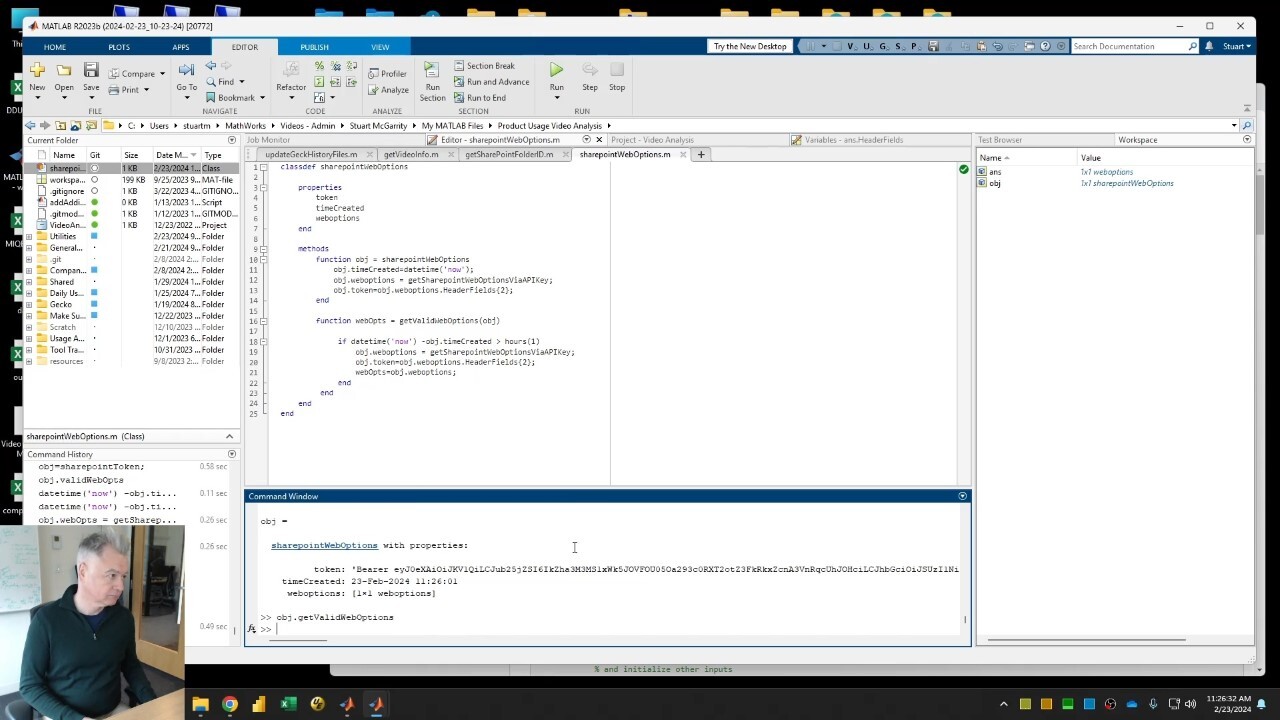
Task: Open the VIEW ribbon tab
Action: point(380,47)
